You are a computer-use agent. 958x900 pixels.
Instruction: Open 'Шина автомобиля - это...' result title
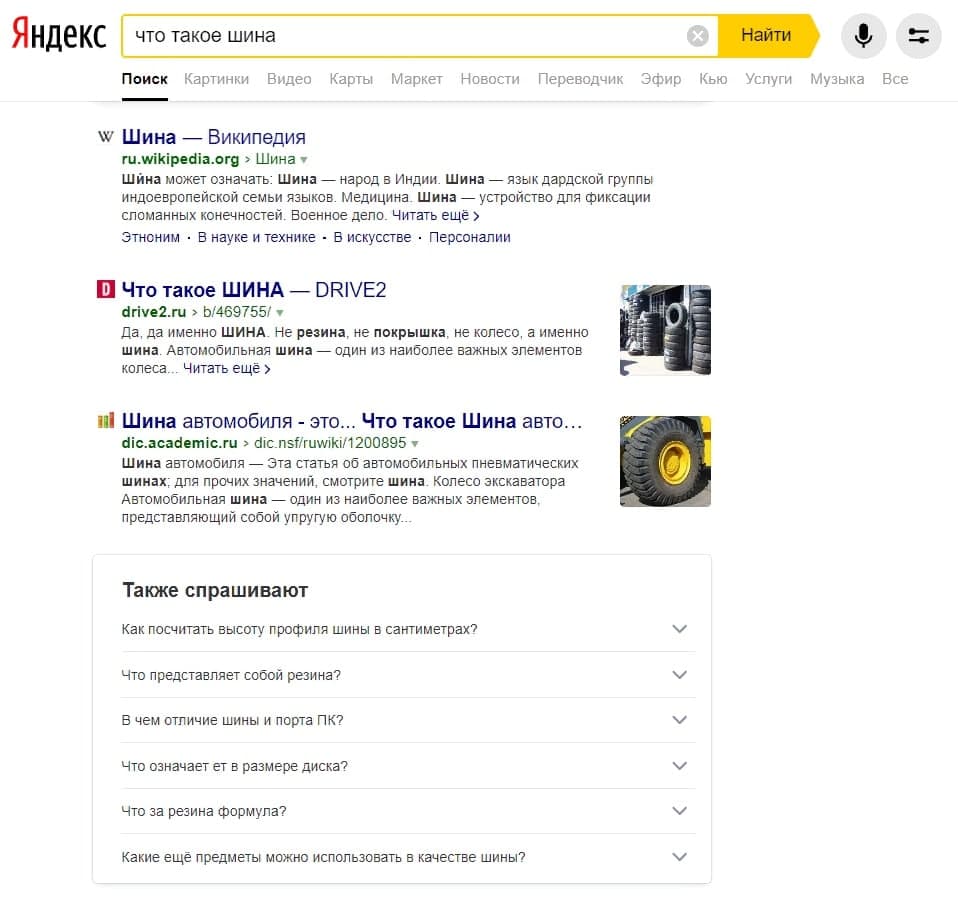(352, 421)
